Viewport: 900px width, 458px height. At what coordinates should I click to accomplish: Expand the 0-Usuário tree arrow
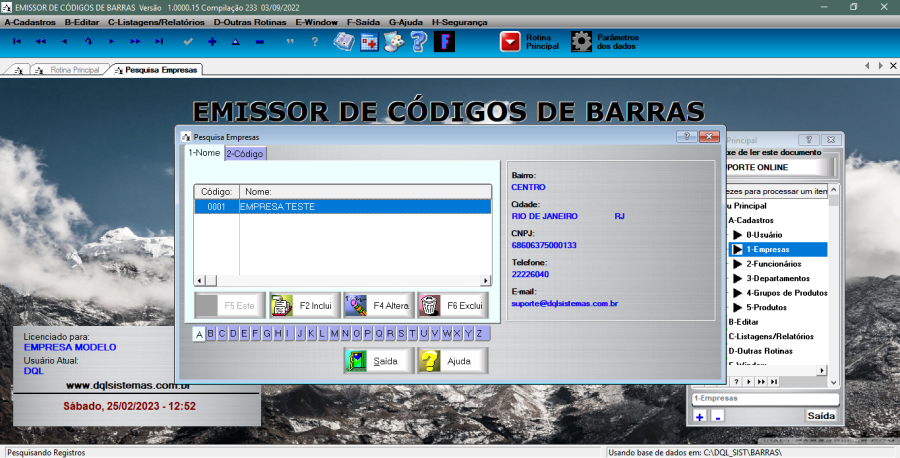pos(738,234)
